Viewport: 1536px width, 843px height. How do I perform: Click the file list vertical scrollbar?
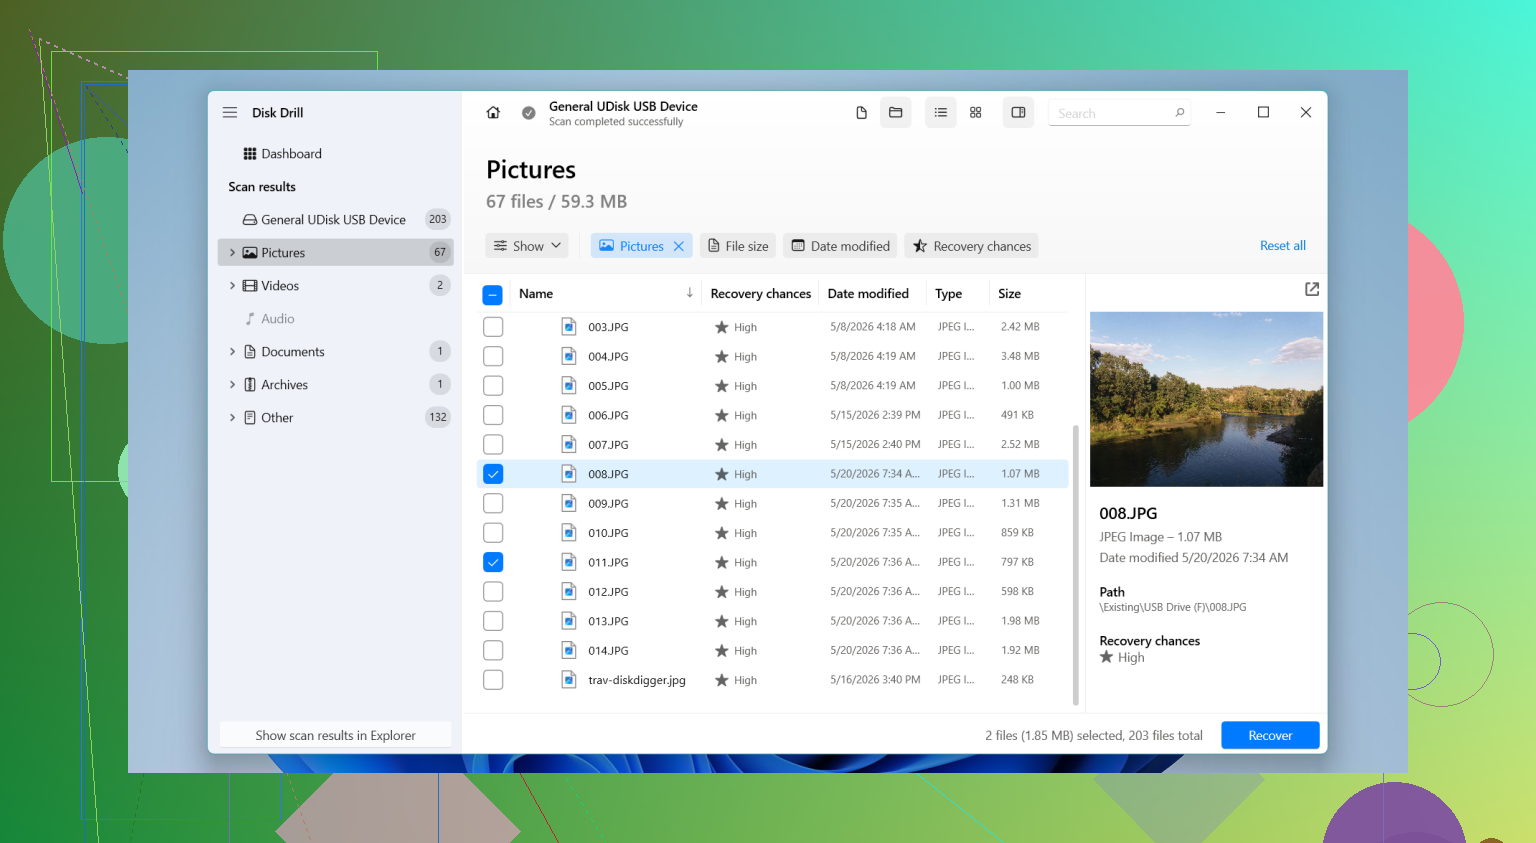1076,565
